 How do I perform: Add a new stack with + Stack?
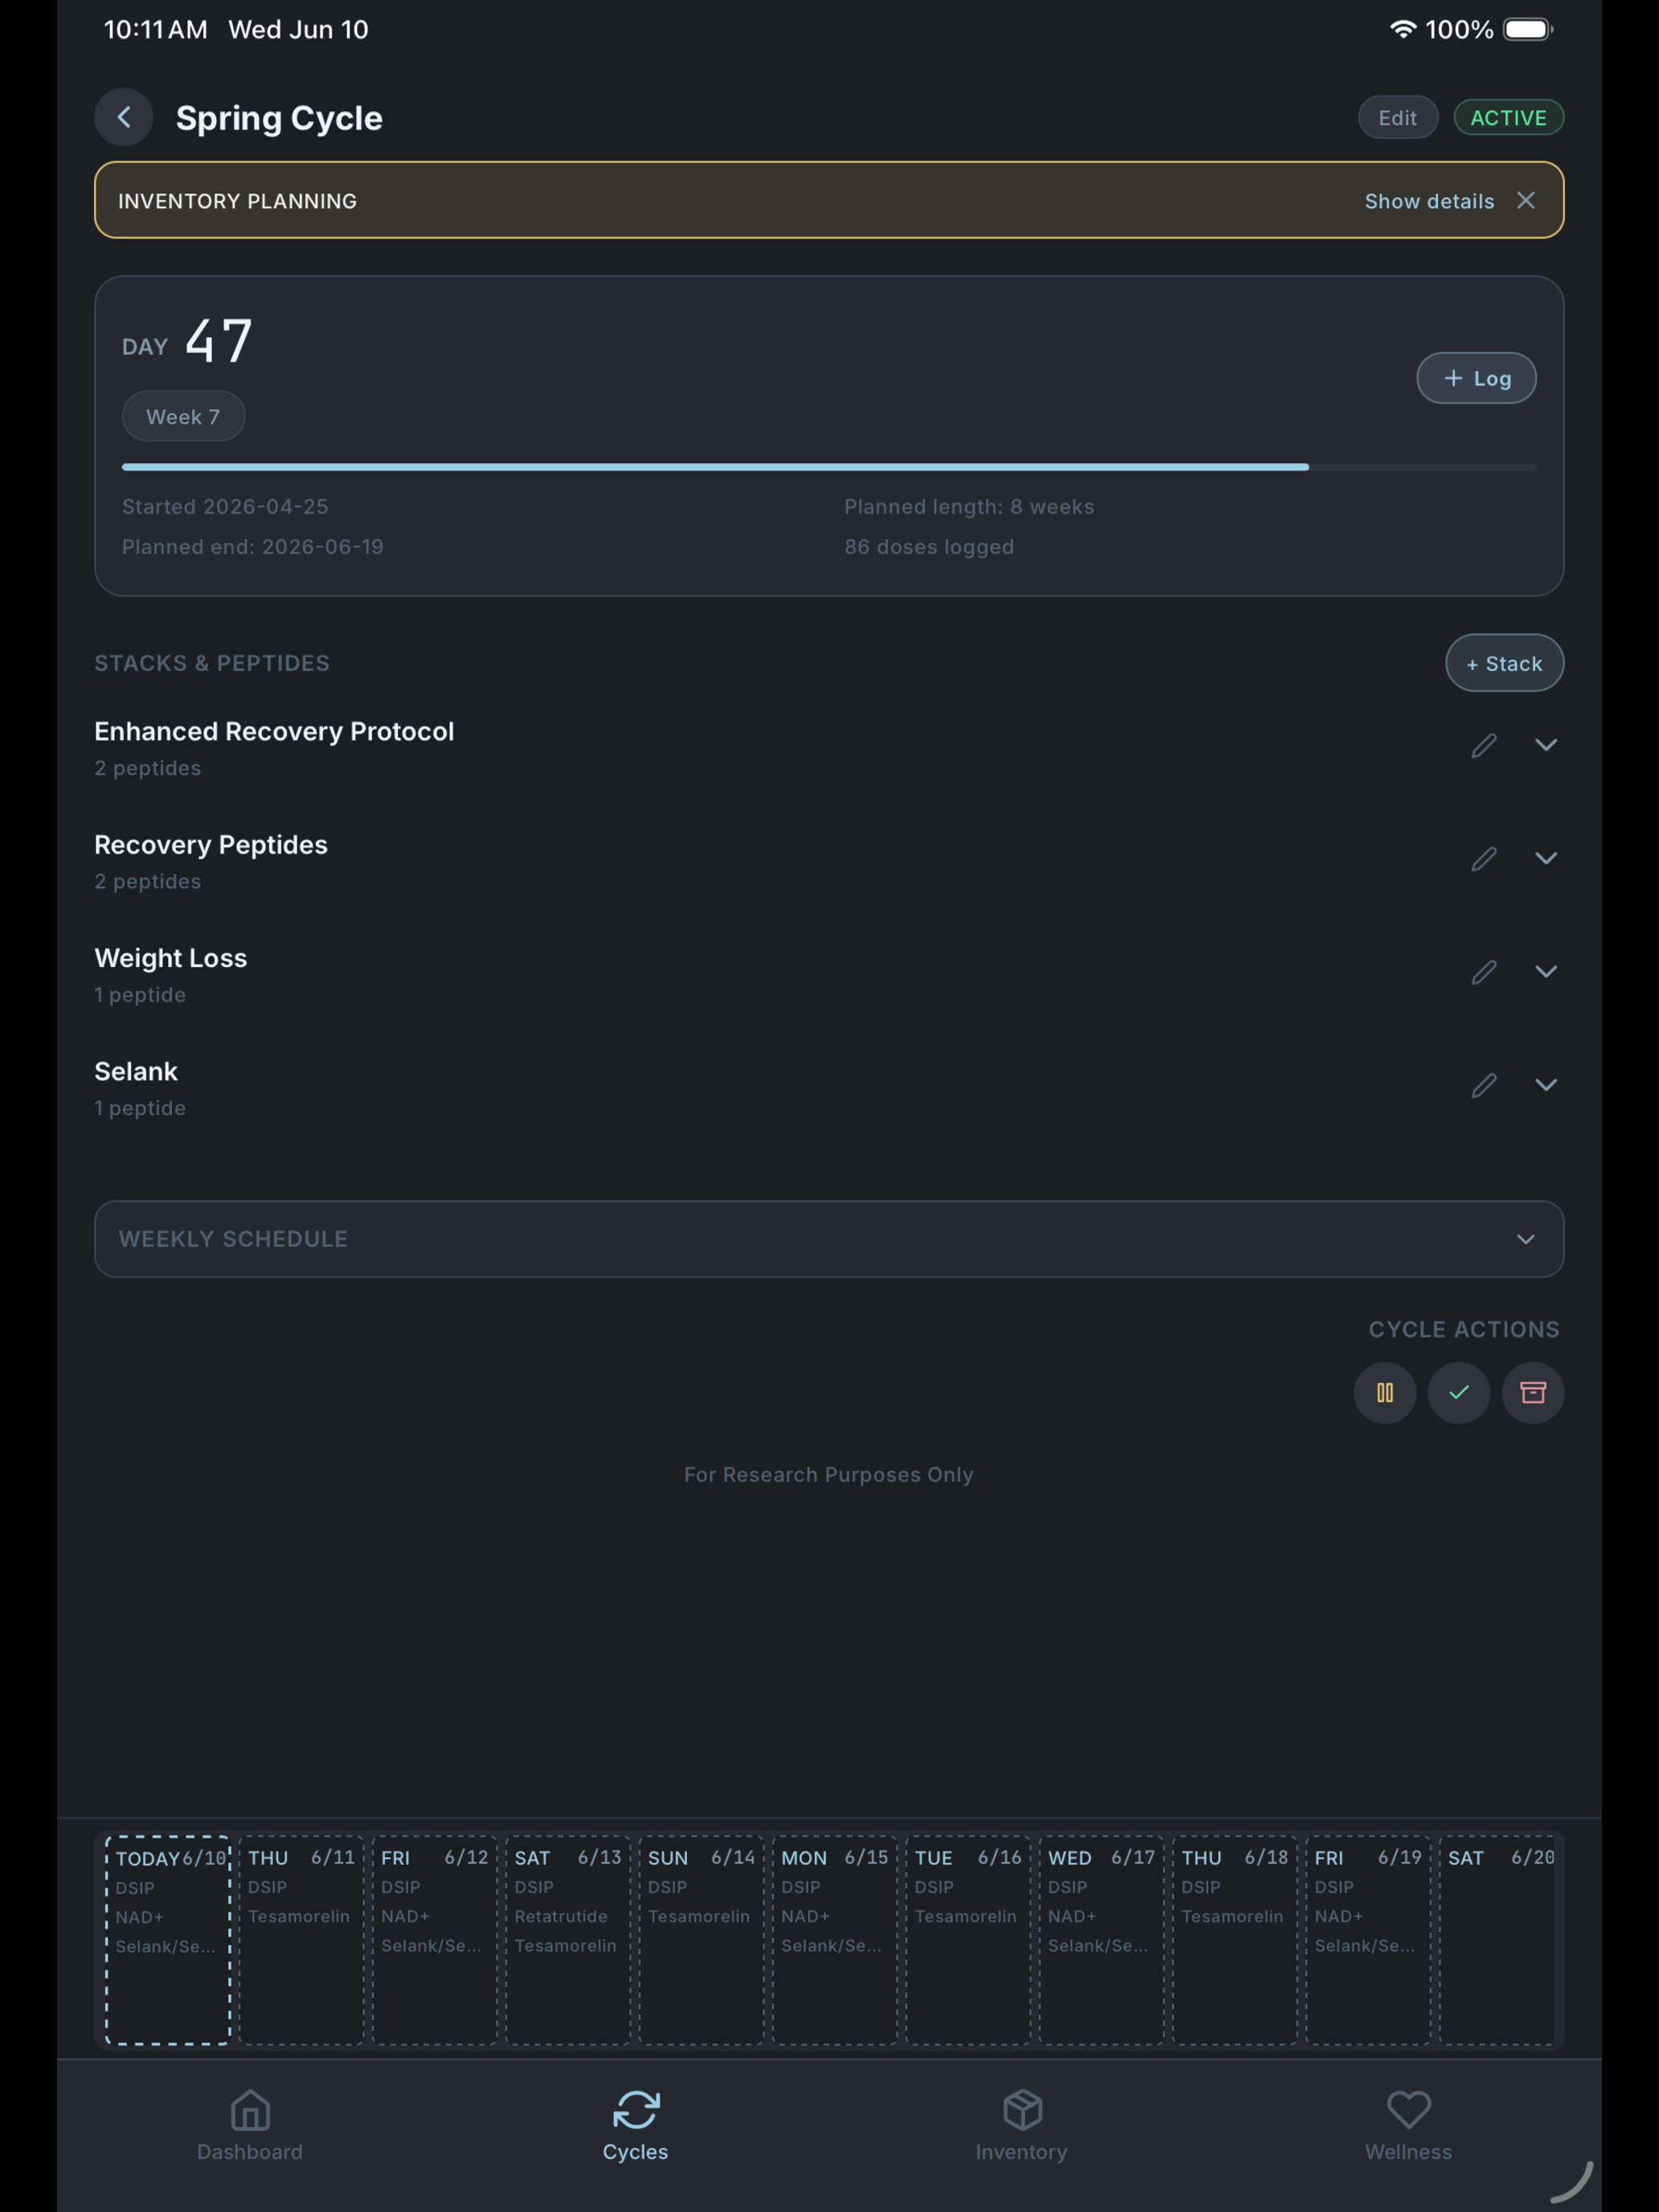[1504, 663]
